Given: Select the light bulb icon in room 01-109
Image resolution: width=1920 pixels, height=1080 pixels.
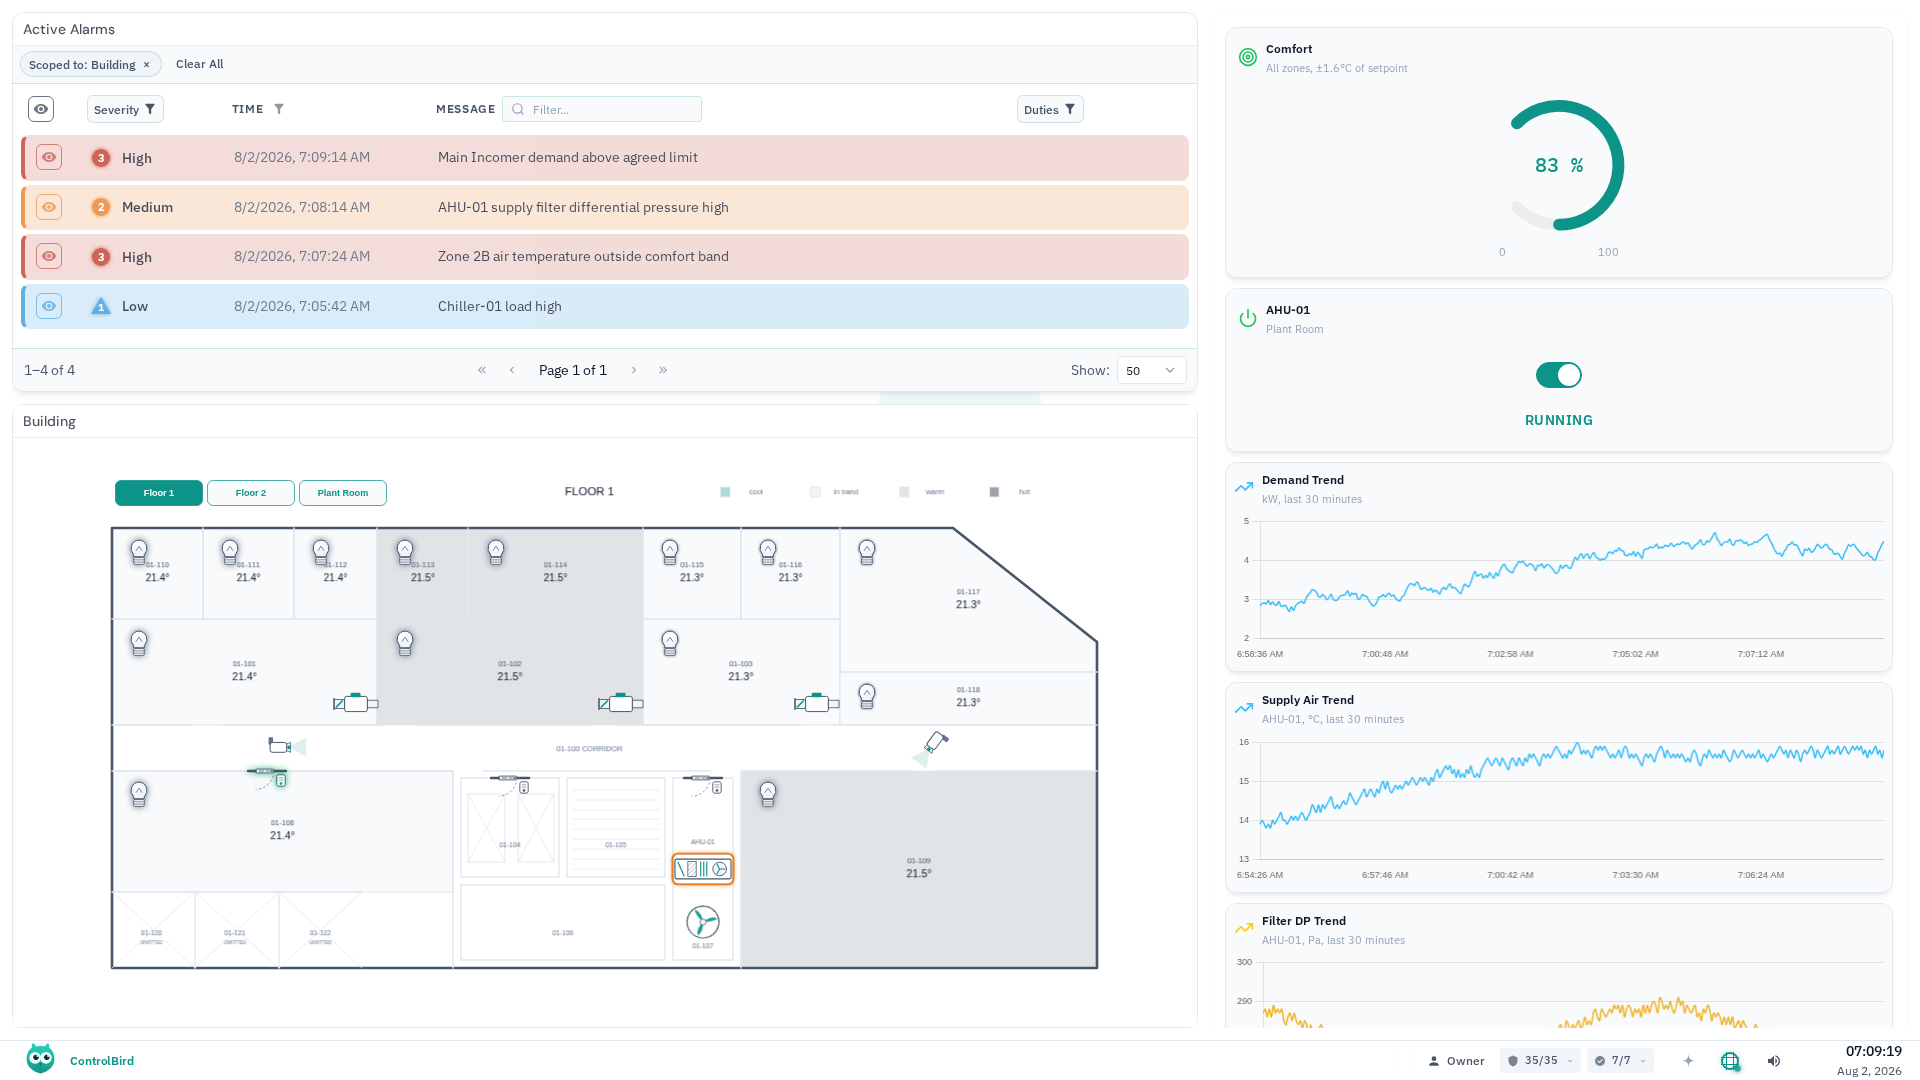Looking at the screenshot, I should pos(768,794).
